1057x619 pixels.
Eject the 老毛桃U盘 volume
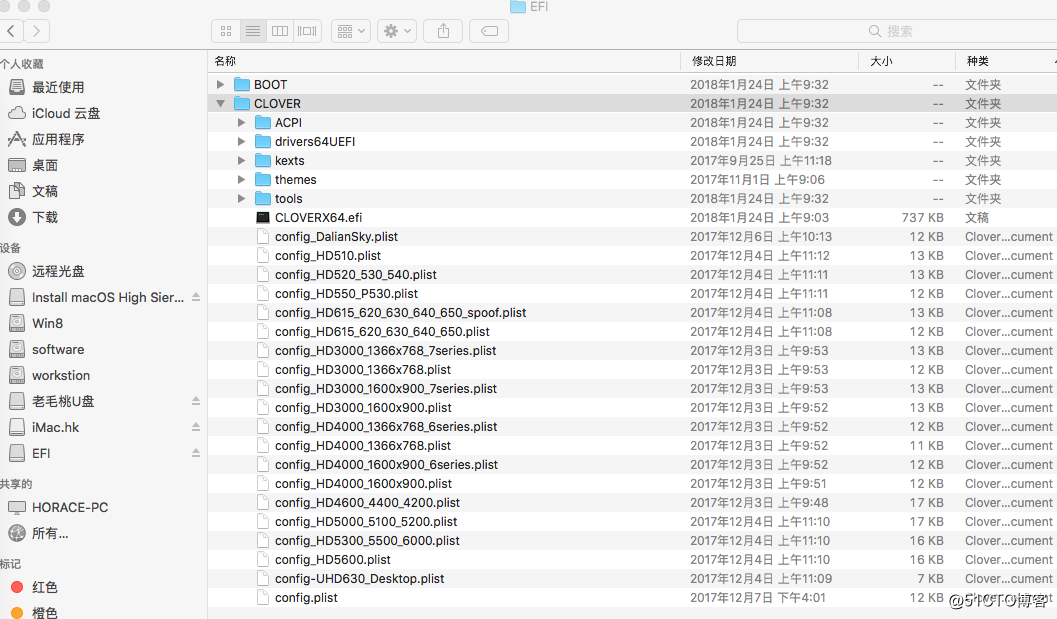point(196,401)
